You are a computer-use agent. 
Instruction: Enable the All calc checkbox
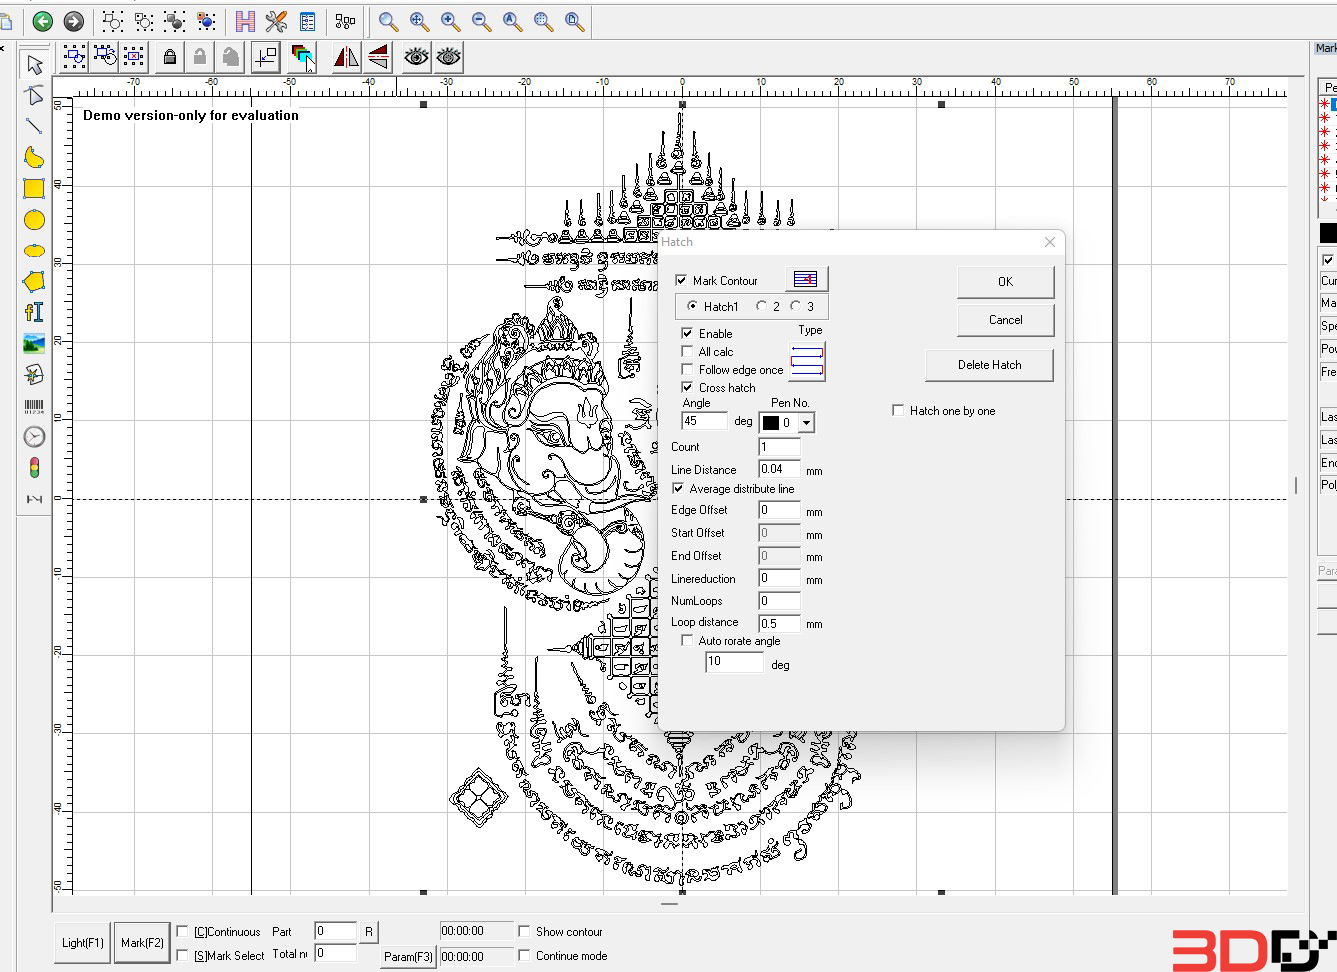[688, 352]
